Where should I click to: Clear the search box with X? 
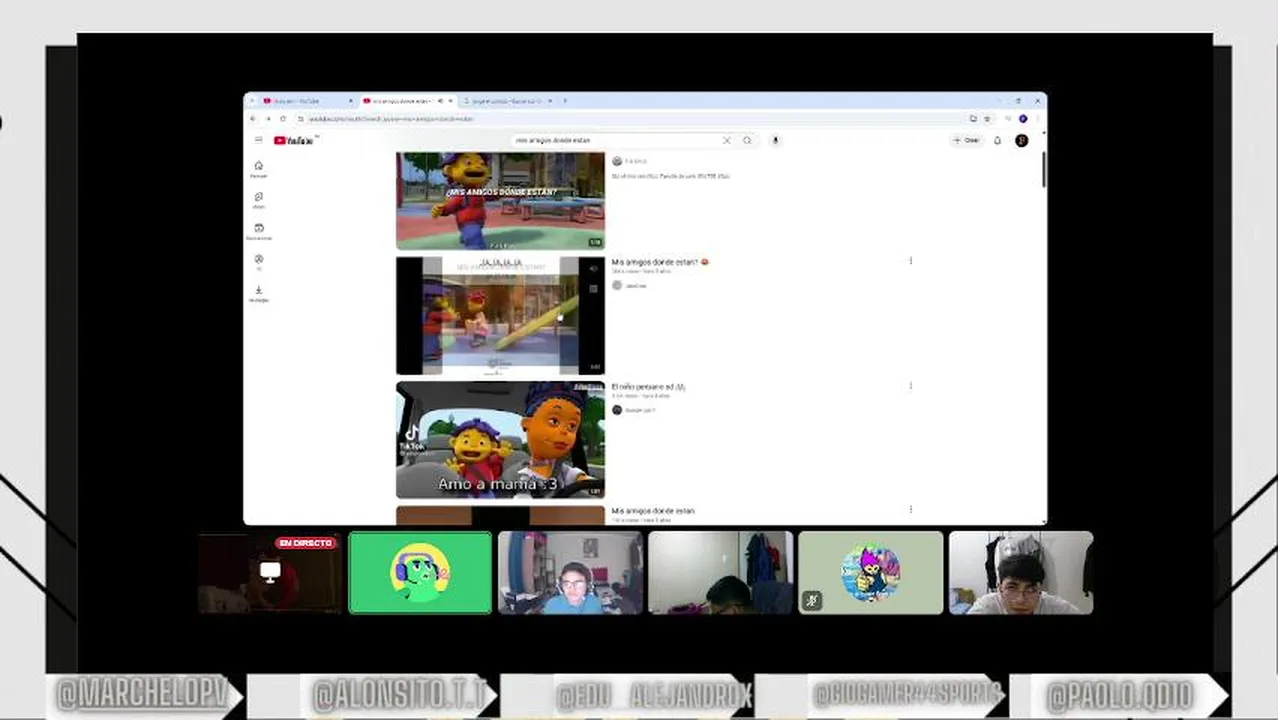pyautogui.click(x=727, y=141)
